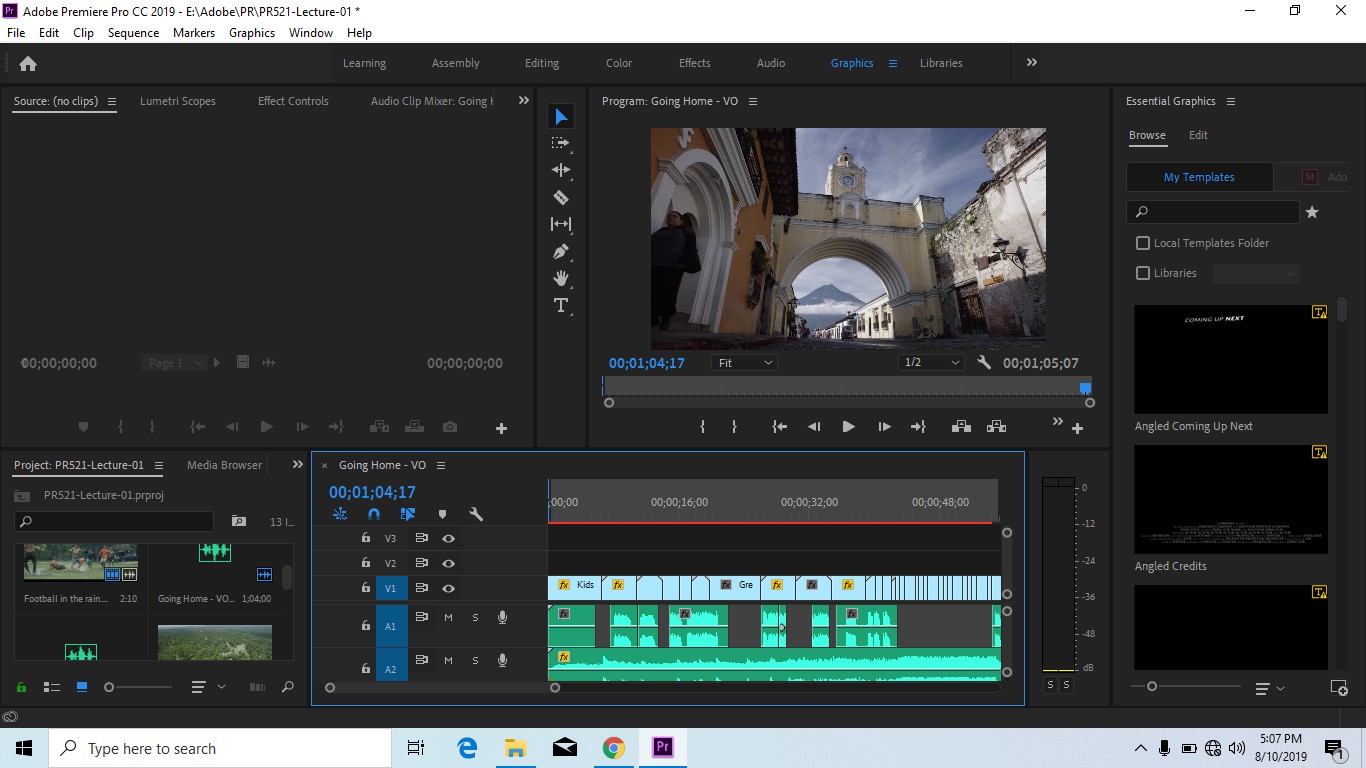Viewport: 1366px width, 768px height.
Task: Solo audio track A2
Action: coord(475,660)
